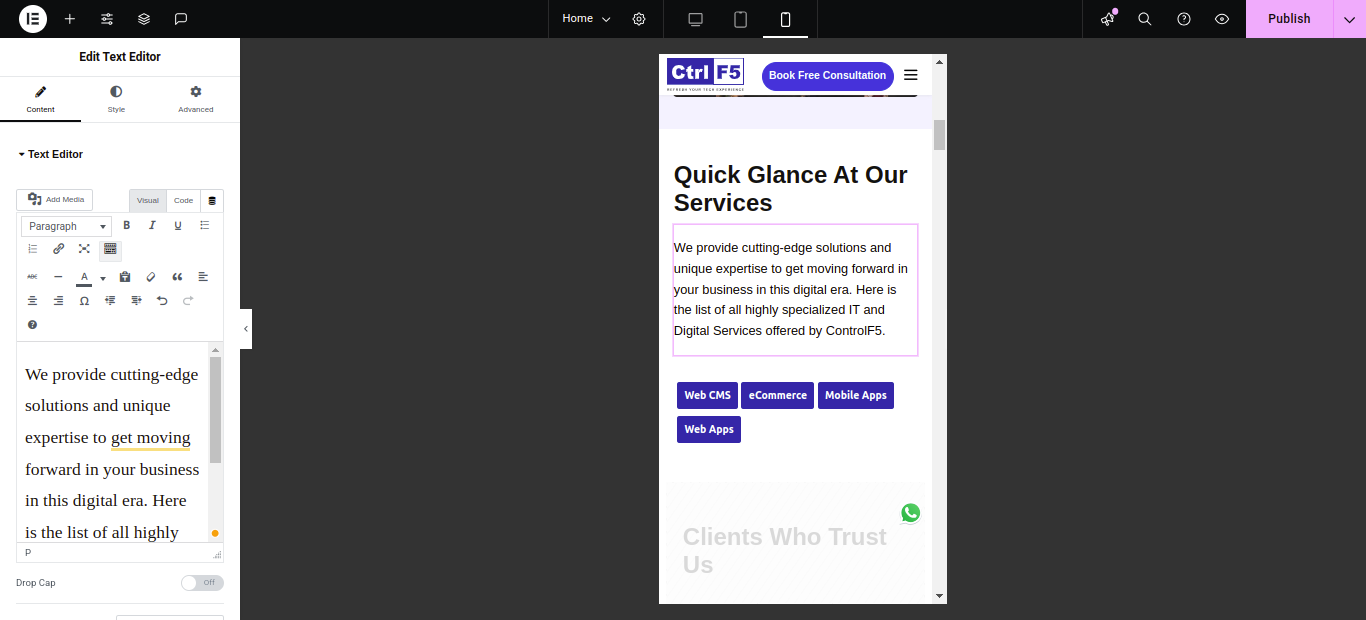The image size is (1366, 620).
Task: Insert a horizontal line
Action: pos(58,276)
